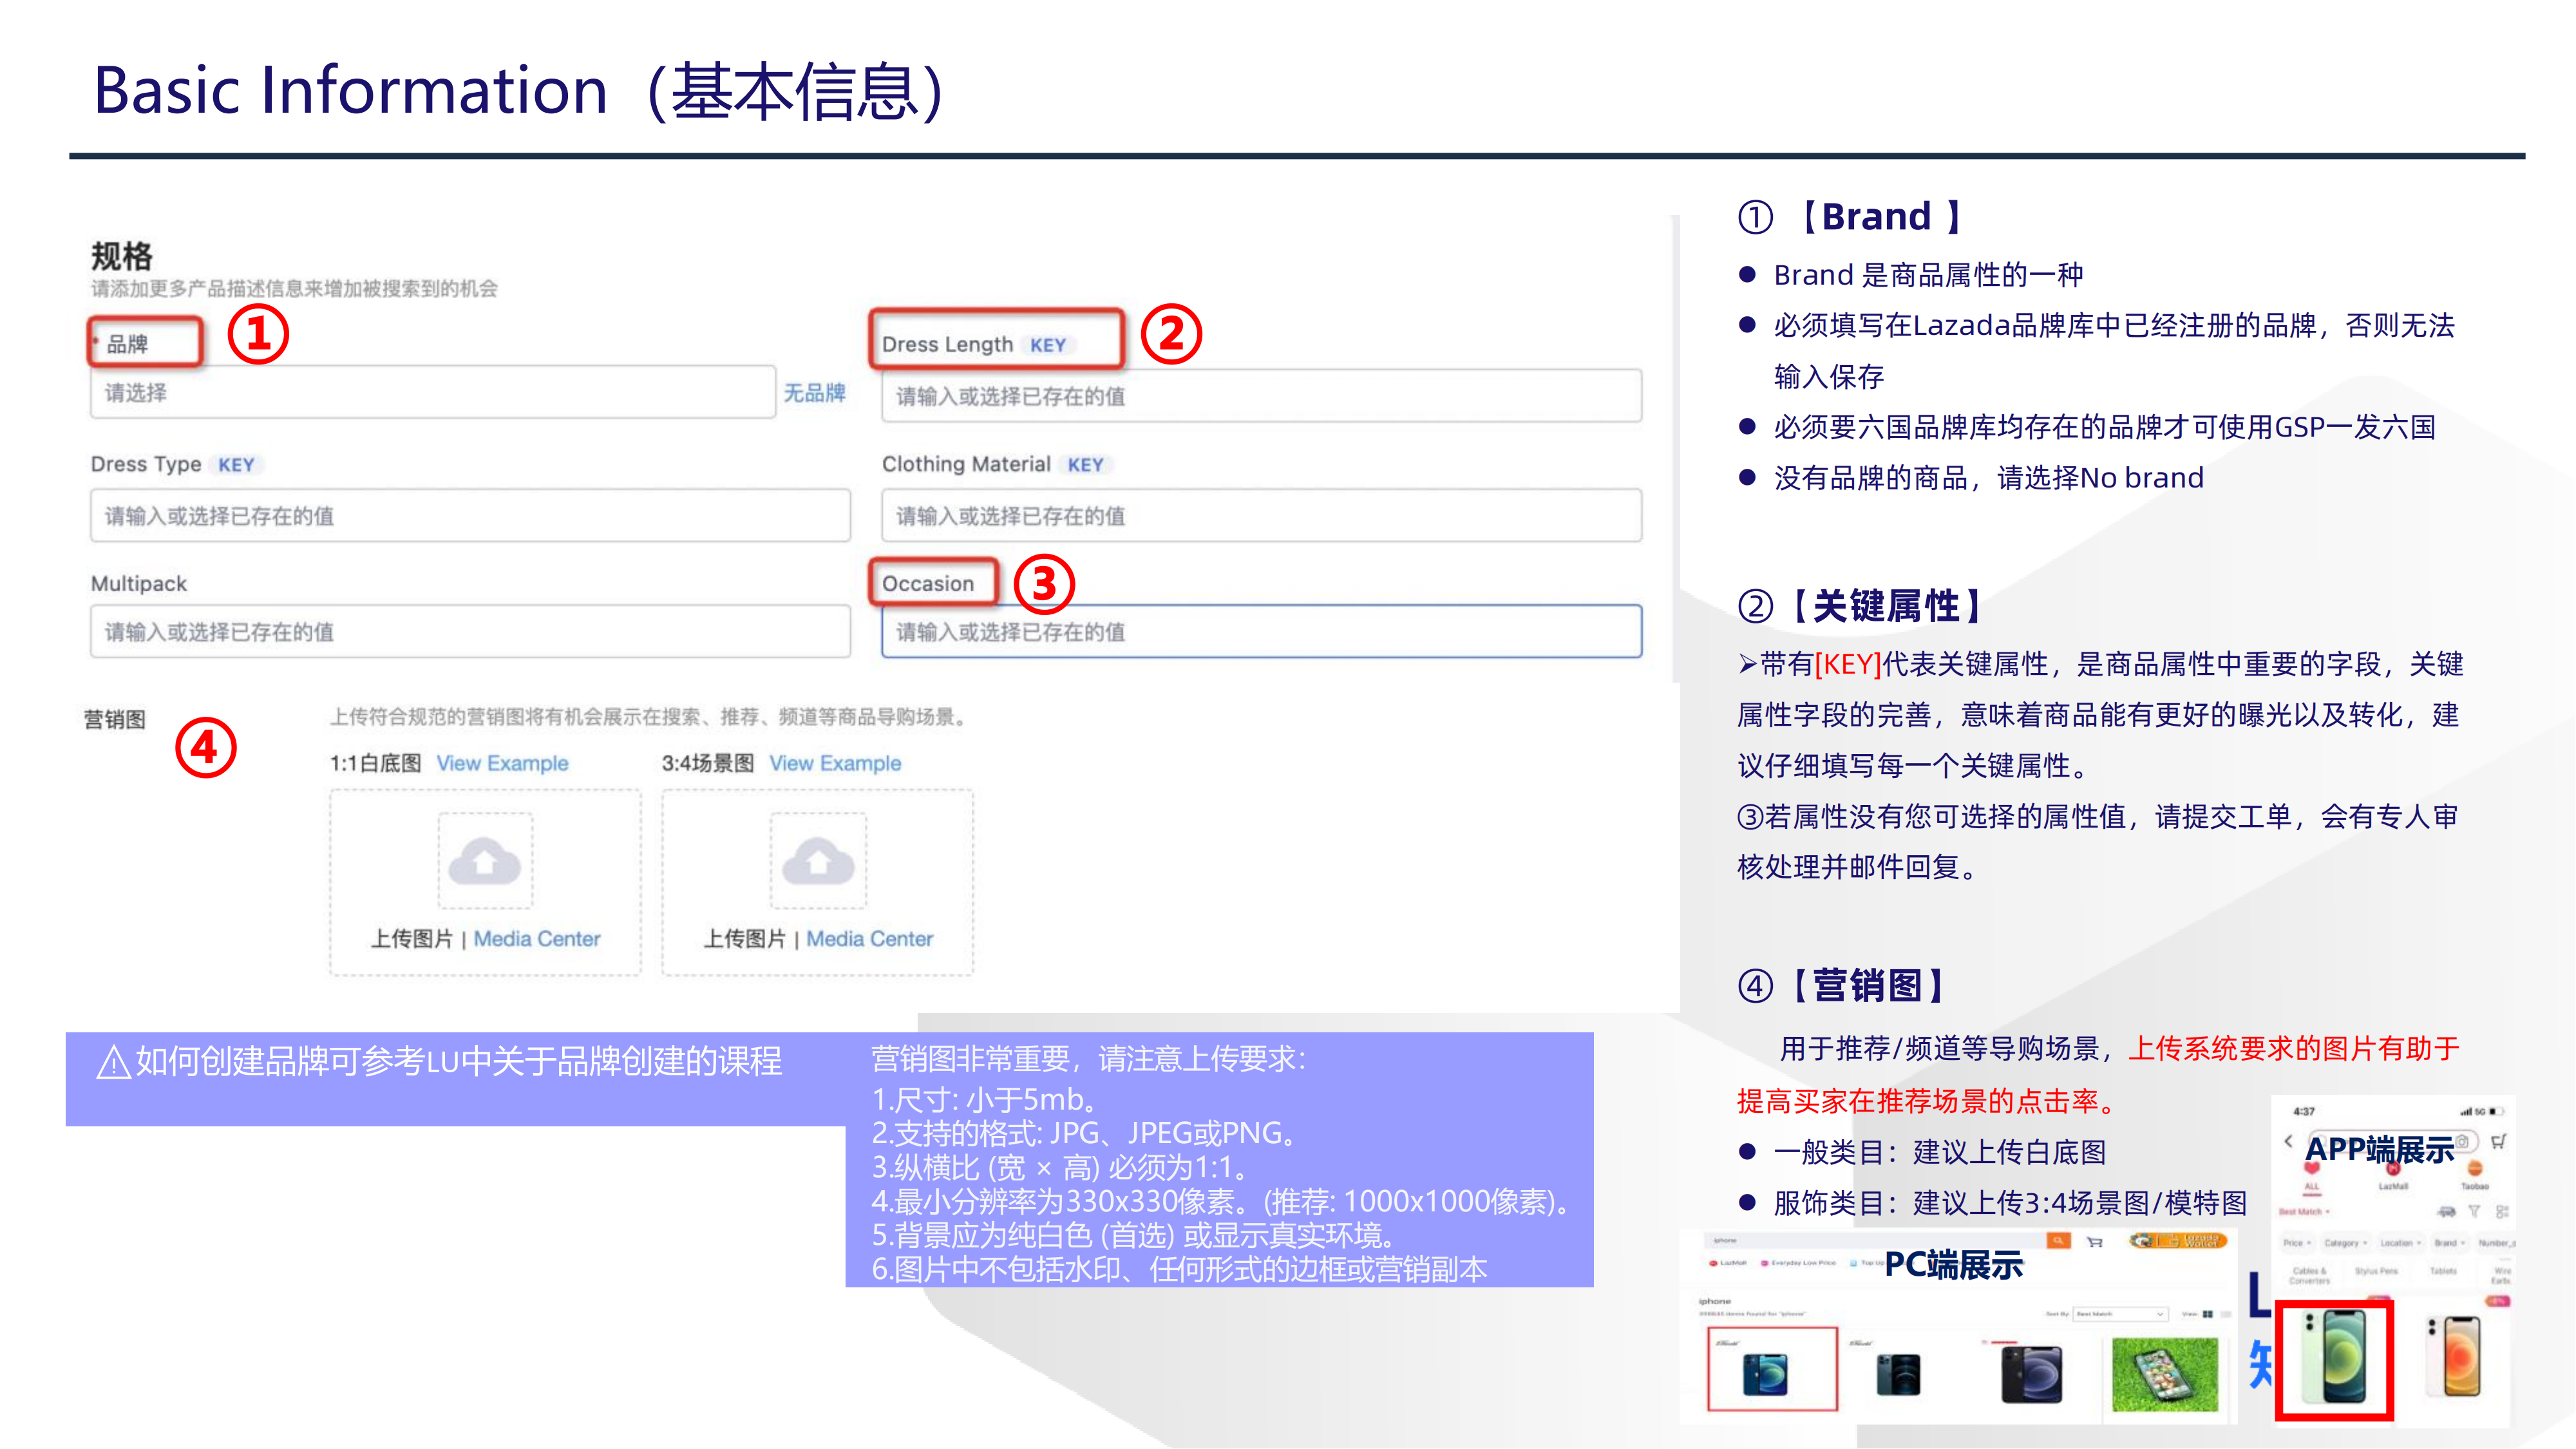Toggle grid view in PC search results

[x=2208, y=1315]
